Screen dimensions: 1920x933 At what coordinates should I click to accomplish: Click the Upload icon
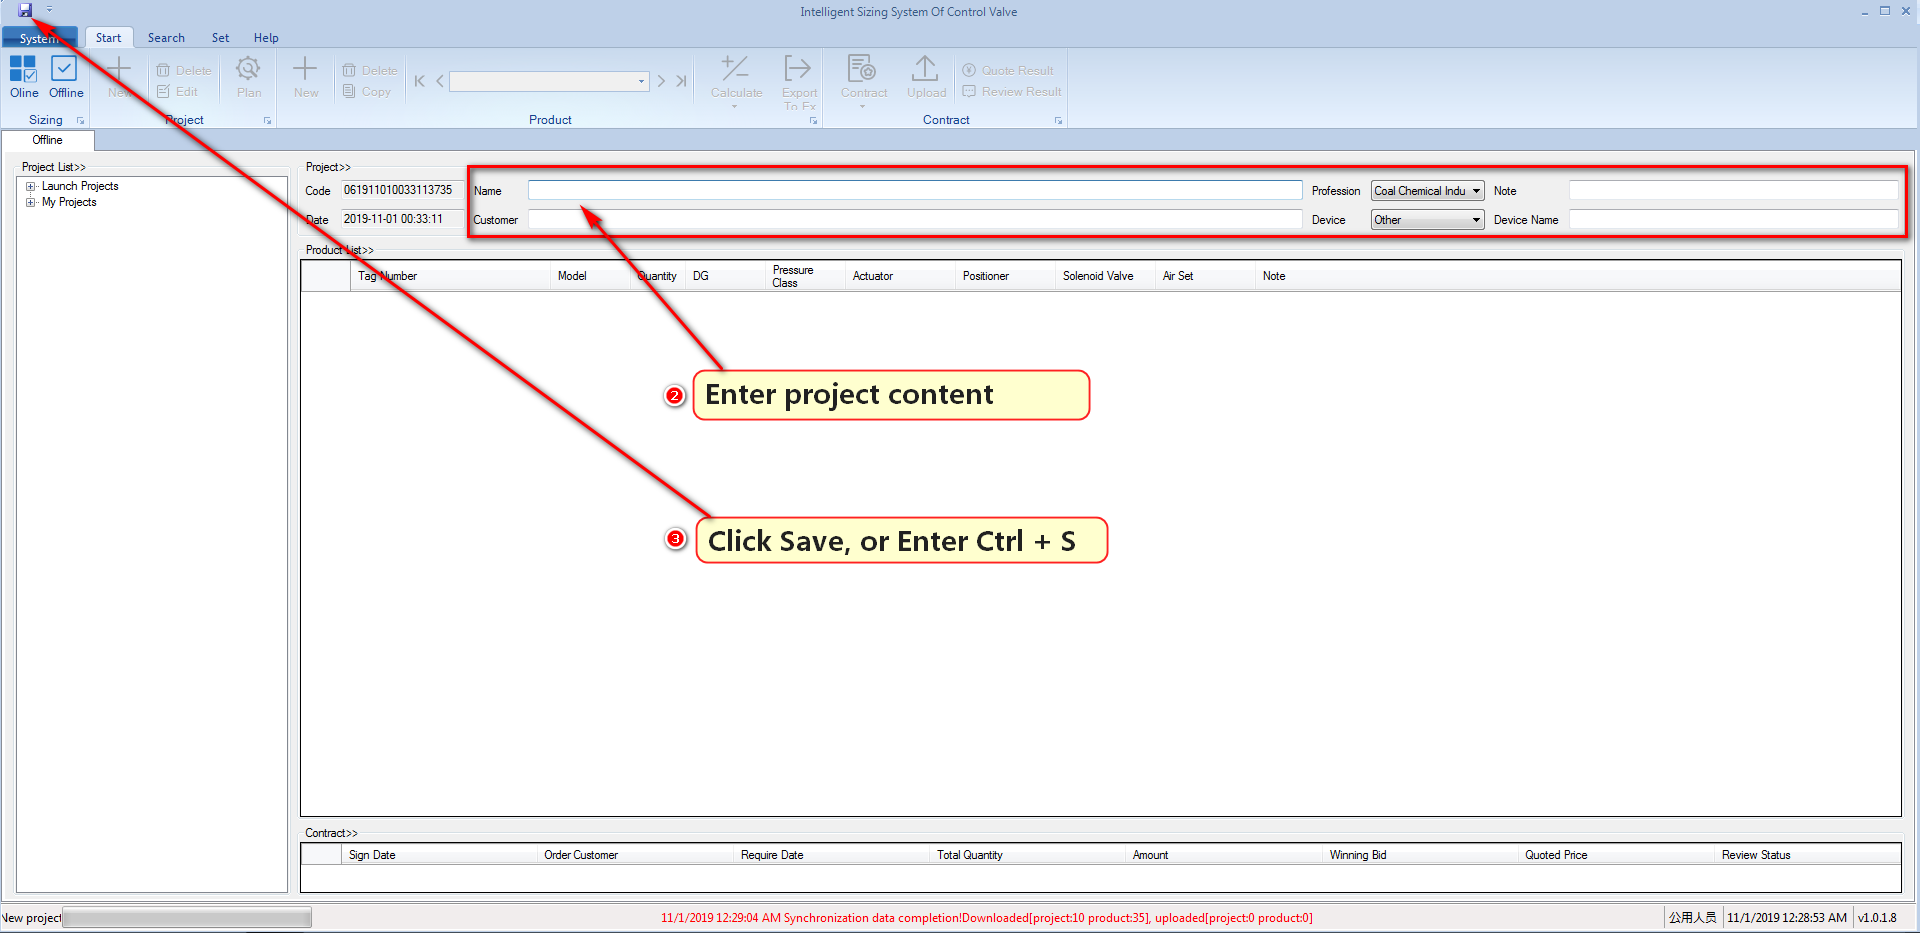[x=926, y=77]
